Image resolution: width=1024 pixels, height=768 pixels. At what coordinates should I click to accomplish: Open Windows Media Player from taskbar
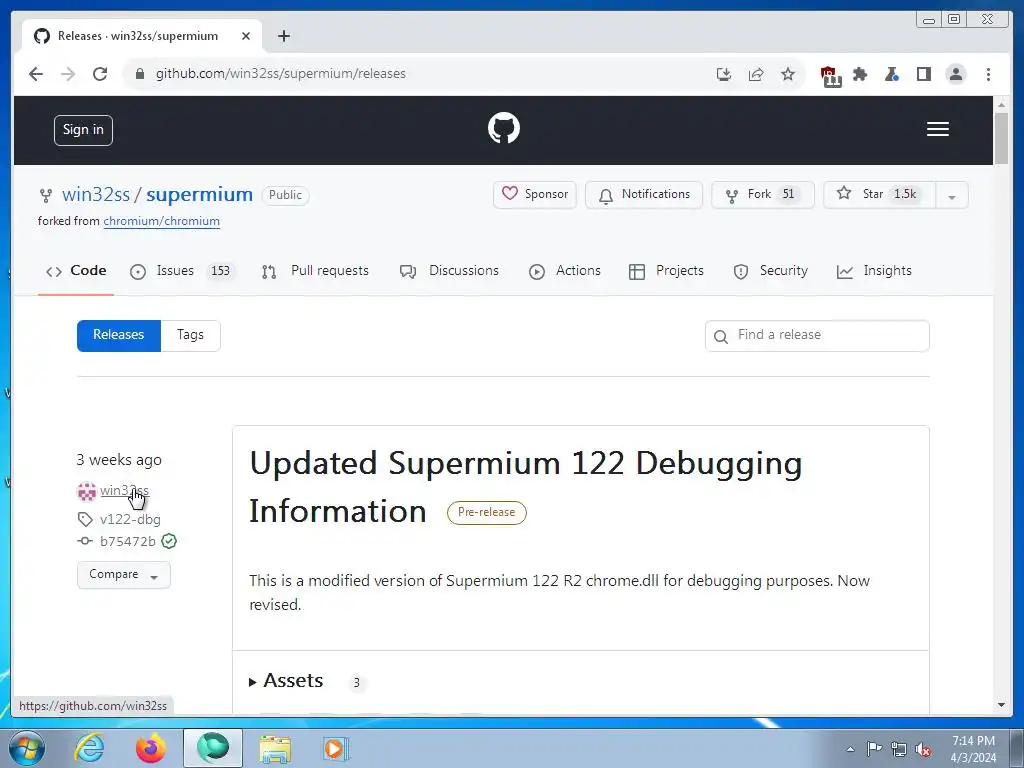(336, 748)
